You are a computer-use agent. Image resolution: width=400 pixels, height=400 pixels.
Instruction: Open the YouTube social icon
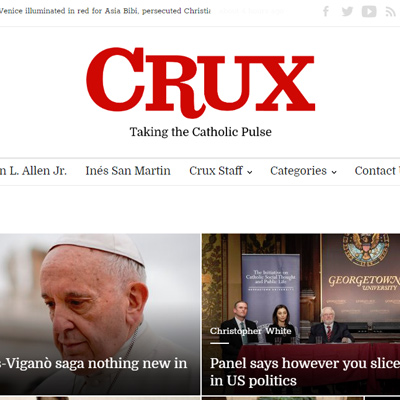point(369,11)
